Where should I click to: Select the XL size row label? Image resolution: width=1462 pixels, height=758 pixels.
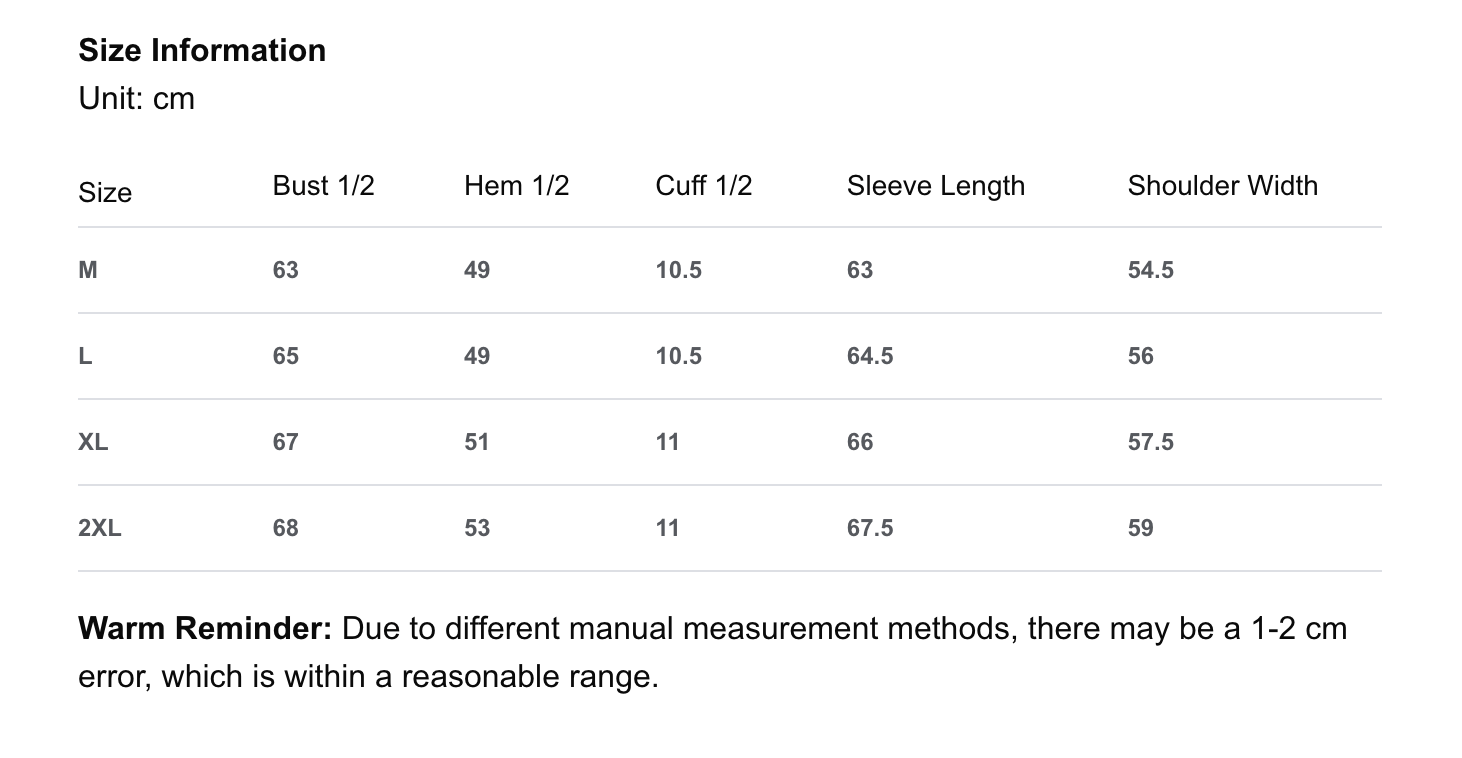point(93,442)
